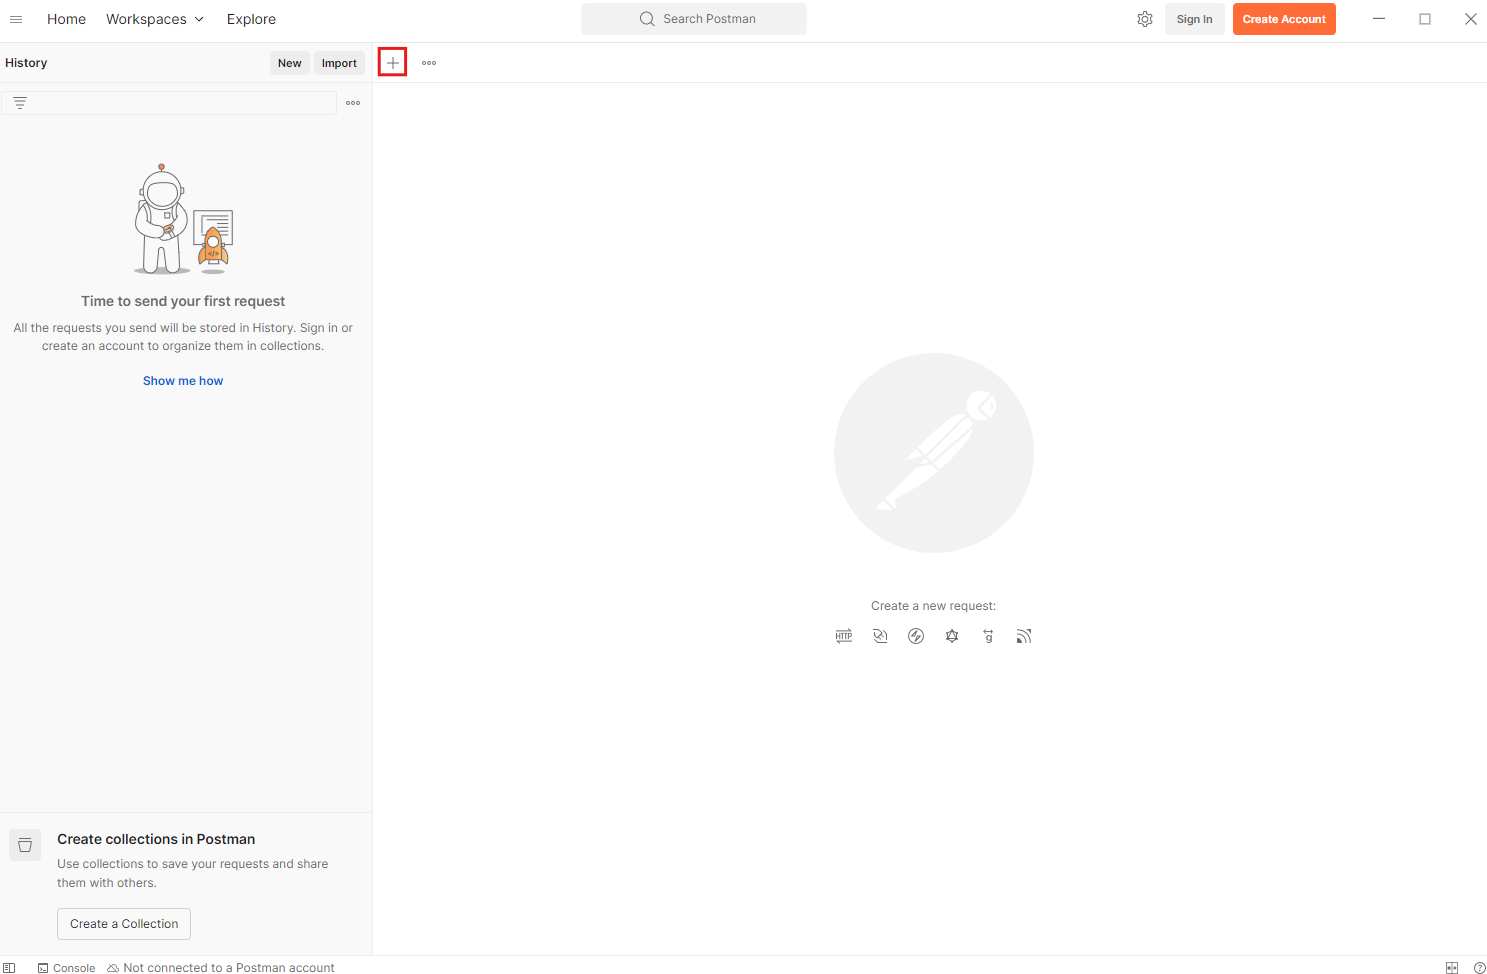
Task: Create a new MQTT request
Action: click(x=1024, y=636)
